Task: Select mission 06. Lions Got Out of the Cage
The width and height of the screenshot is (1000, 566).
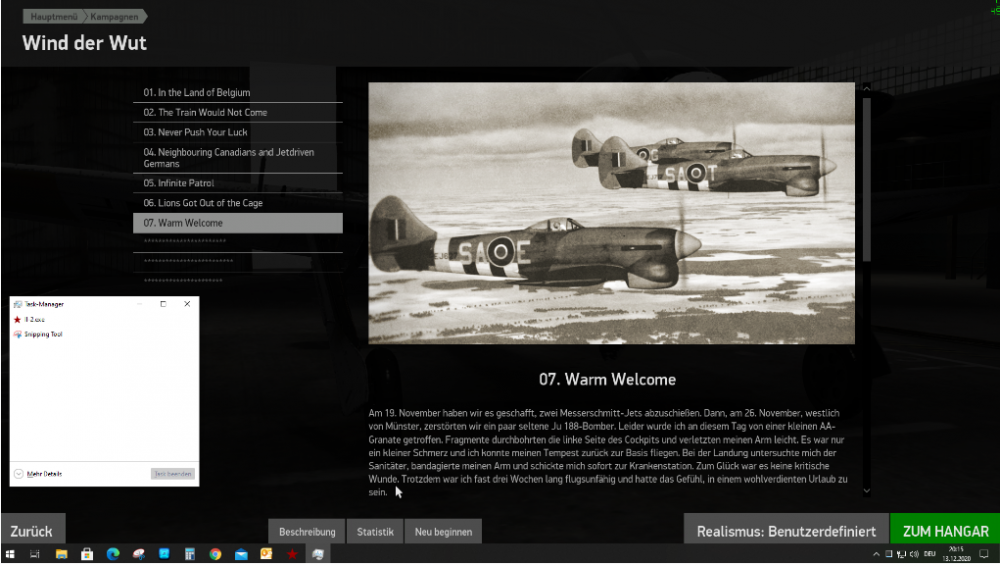Action: click(237, 203)
